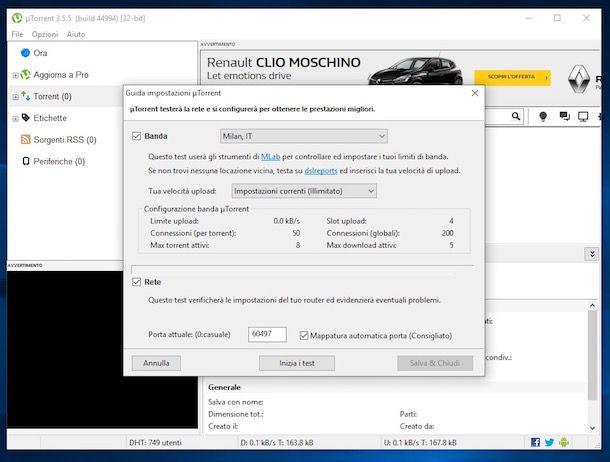Open the File menu

[17, 34]
